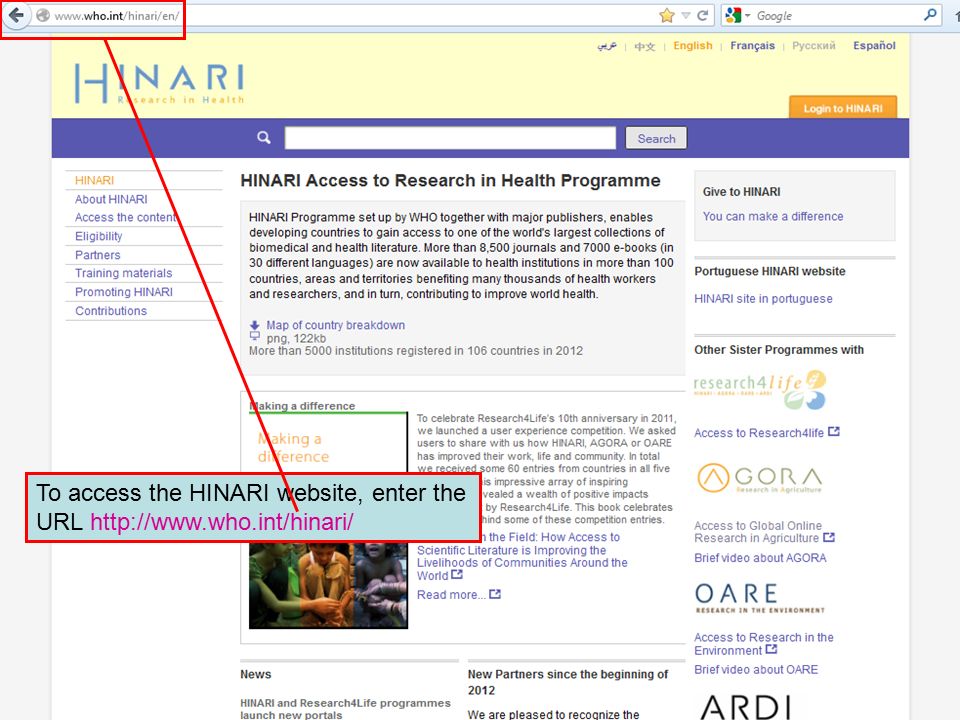Click external link icon after Research in Agriculture

tap(829, 537)
